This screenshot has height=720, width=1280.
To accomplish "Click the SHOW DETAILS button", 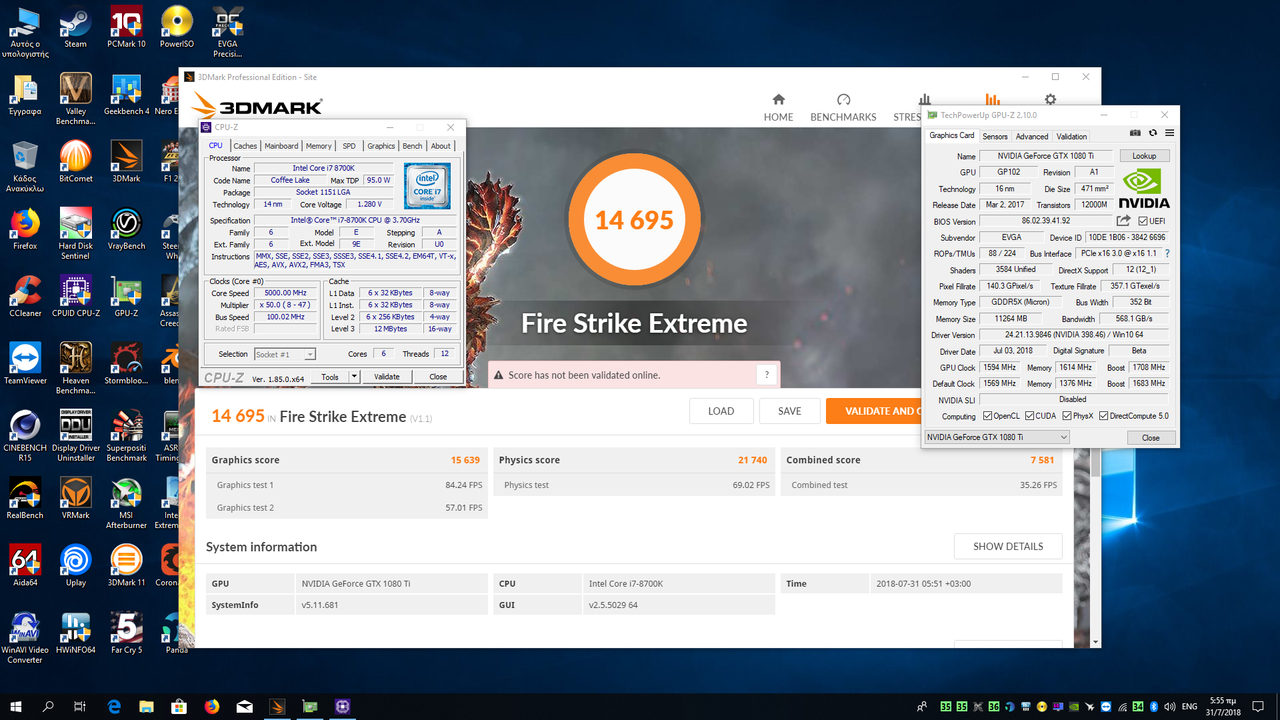I will tap(1008, 546).
